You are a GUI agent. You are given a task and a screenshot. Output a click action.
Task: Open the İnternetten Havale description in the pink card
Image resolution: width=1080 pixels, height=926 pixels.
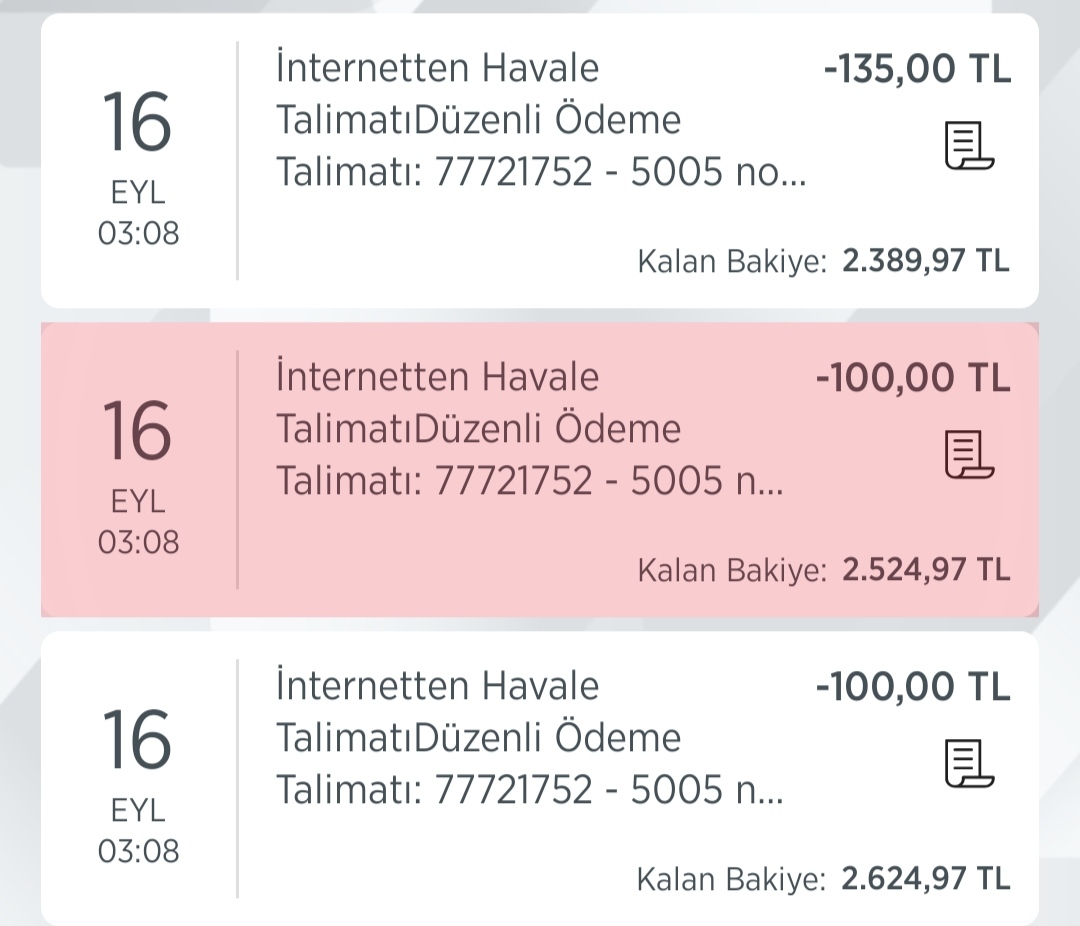530,429
